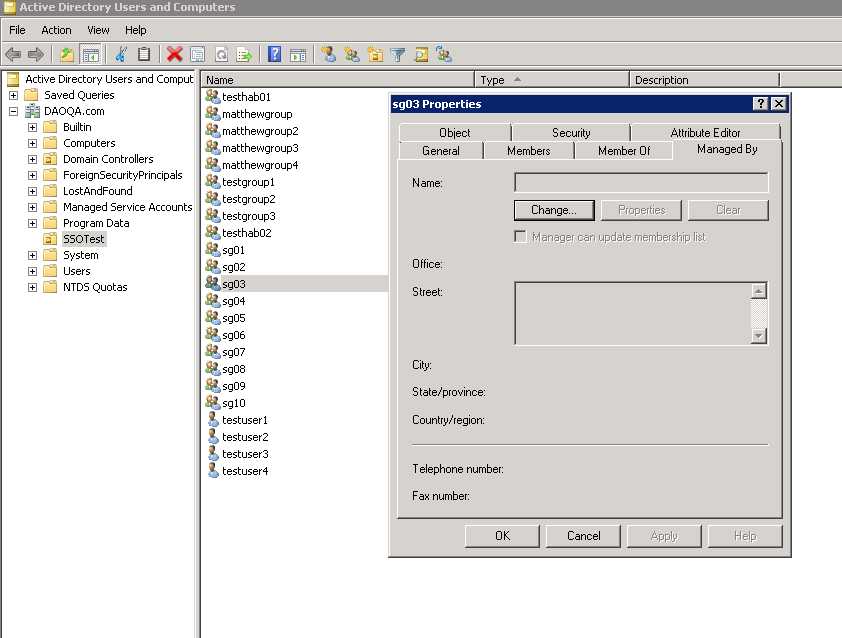This screenshot has width=842, height=638.
Task: Click the Cut scissors toolbar icon
Action: coord(121,55)
